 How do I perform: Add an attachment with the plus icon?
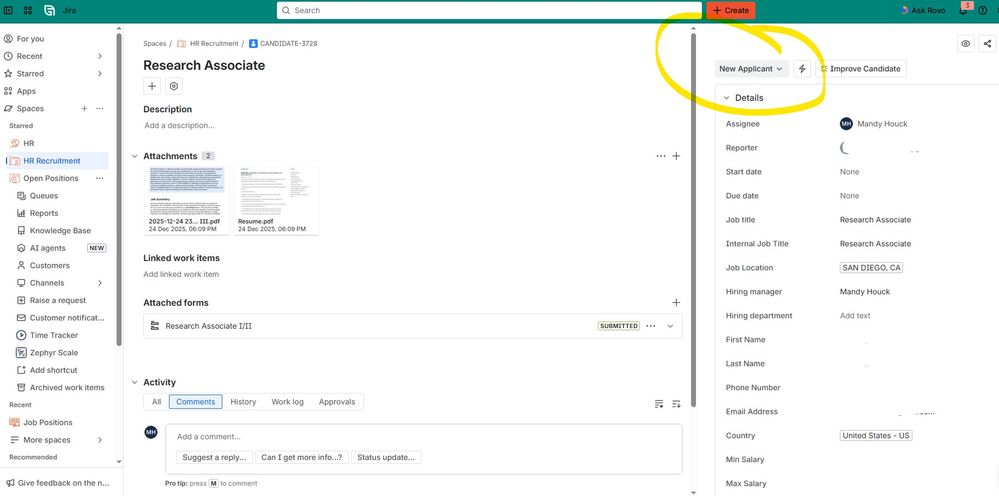point(677,156)
